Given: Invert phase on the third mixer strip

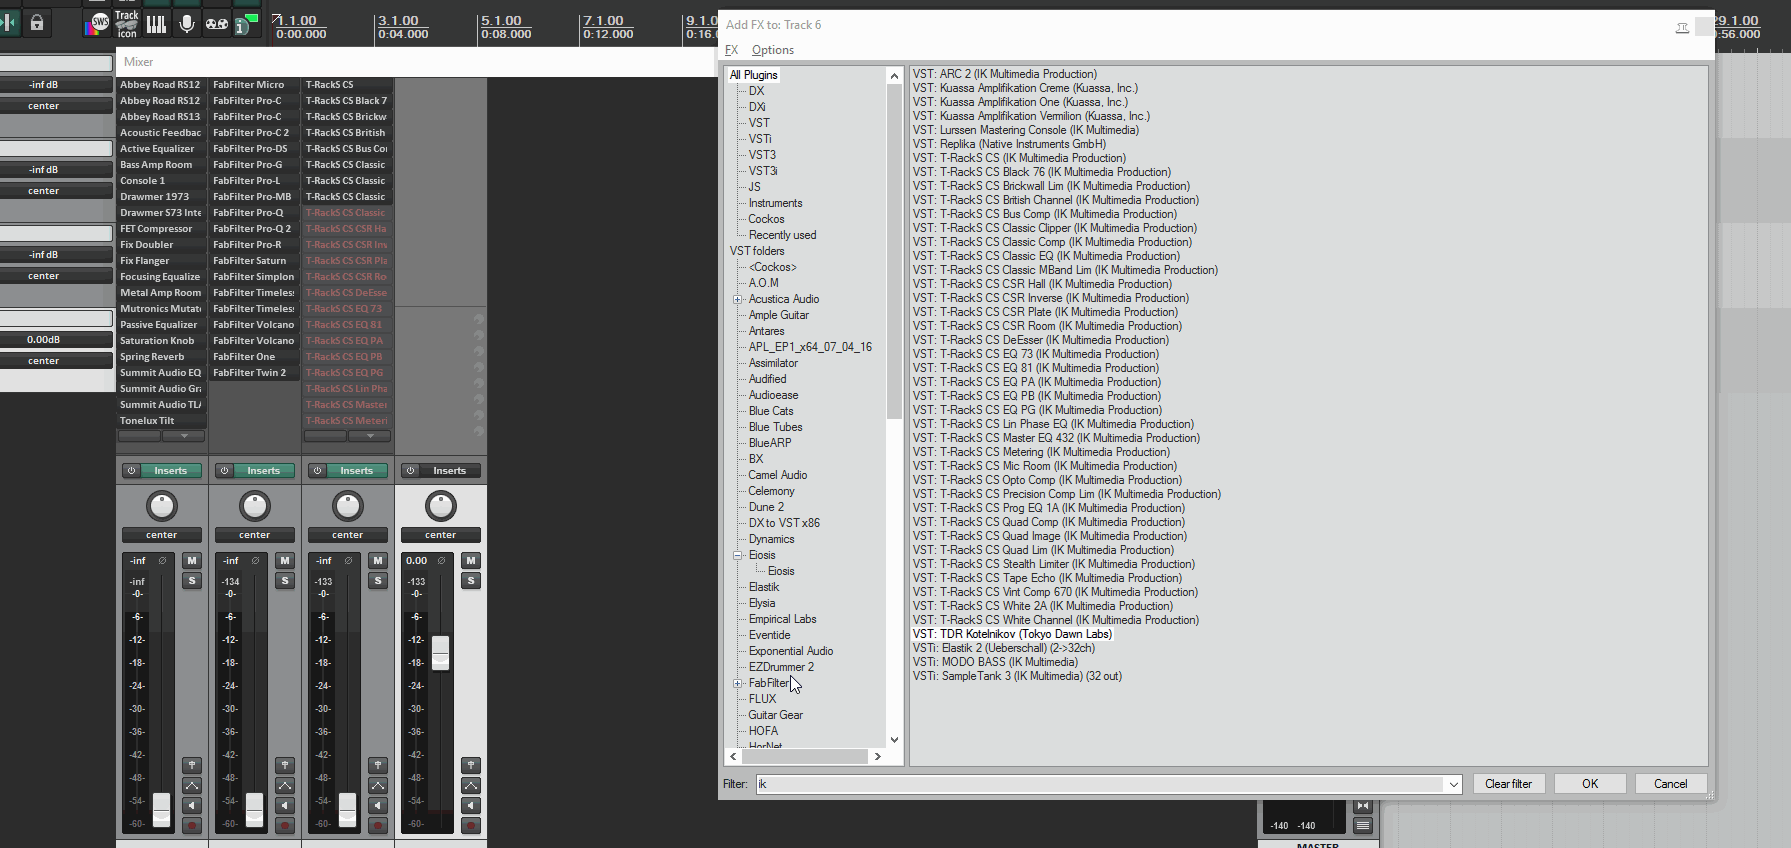Looking at the screenshot, I should tap(348, 561).
